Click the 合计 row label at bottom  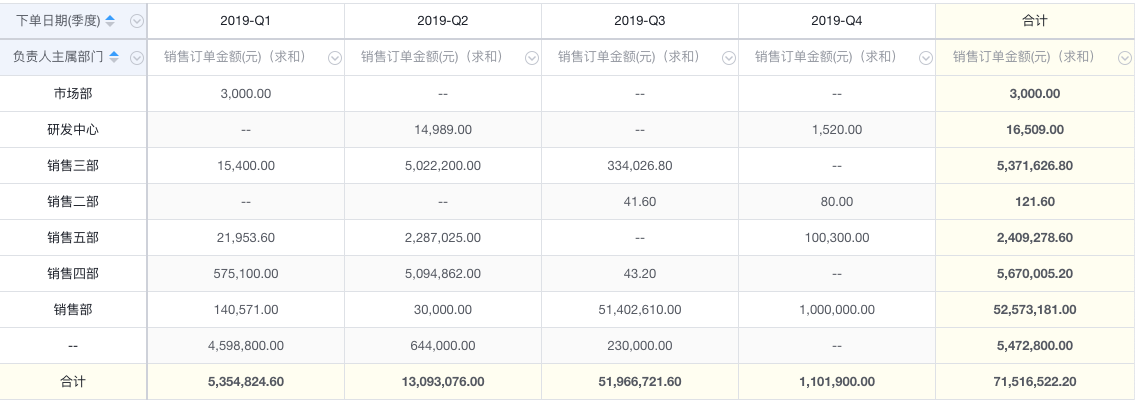point(73,382)
